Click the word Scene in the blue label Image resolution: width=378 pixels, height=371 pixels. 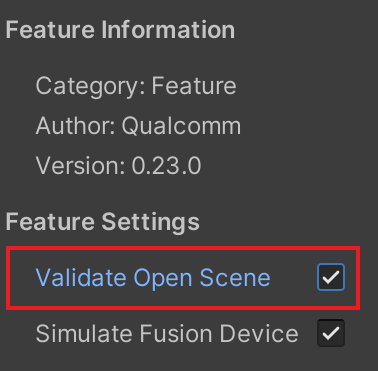pos(235,277)
